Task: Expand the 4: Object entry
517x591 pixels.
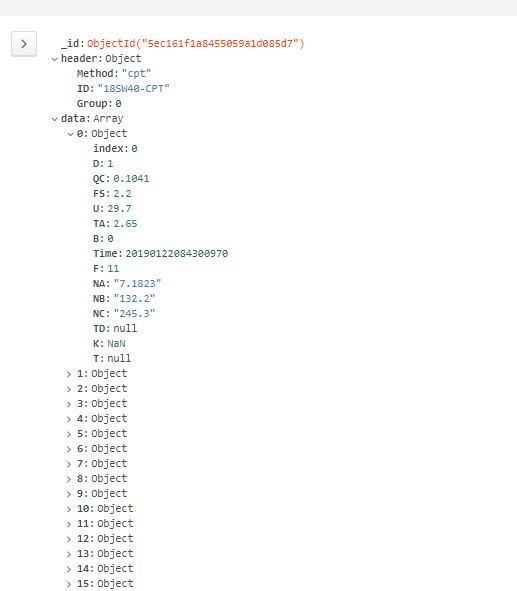Action: (x=69, y=419)
